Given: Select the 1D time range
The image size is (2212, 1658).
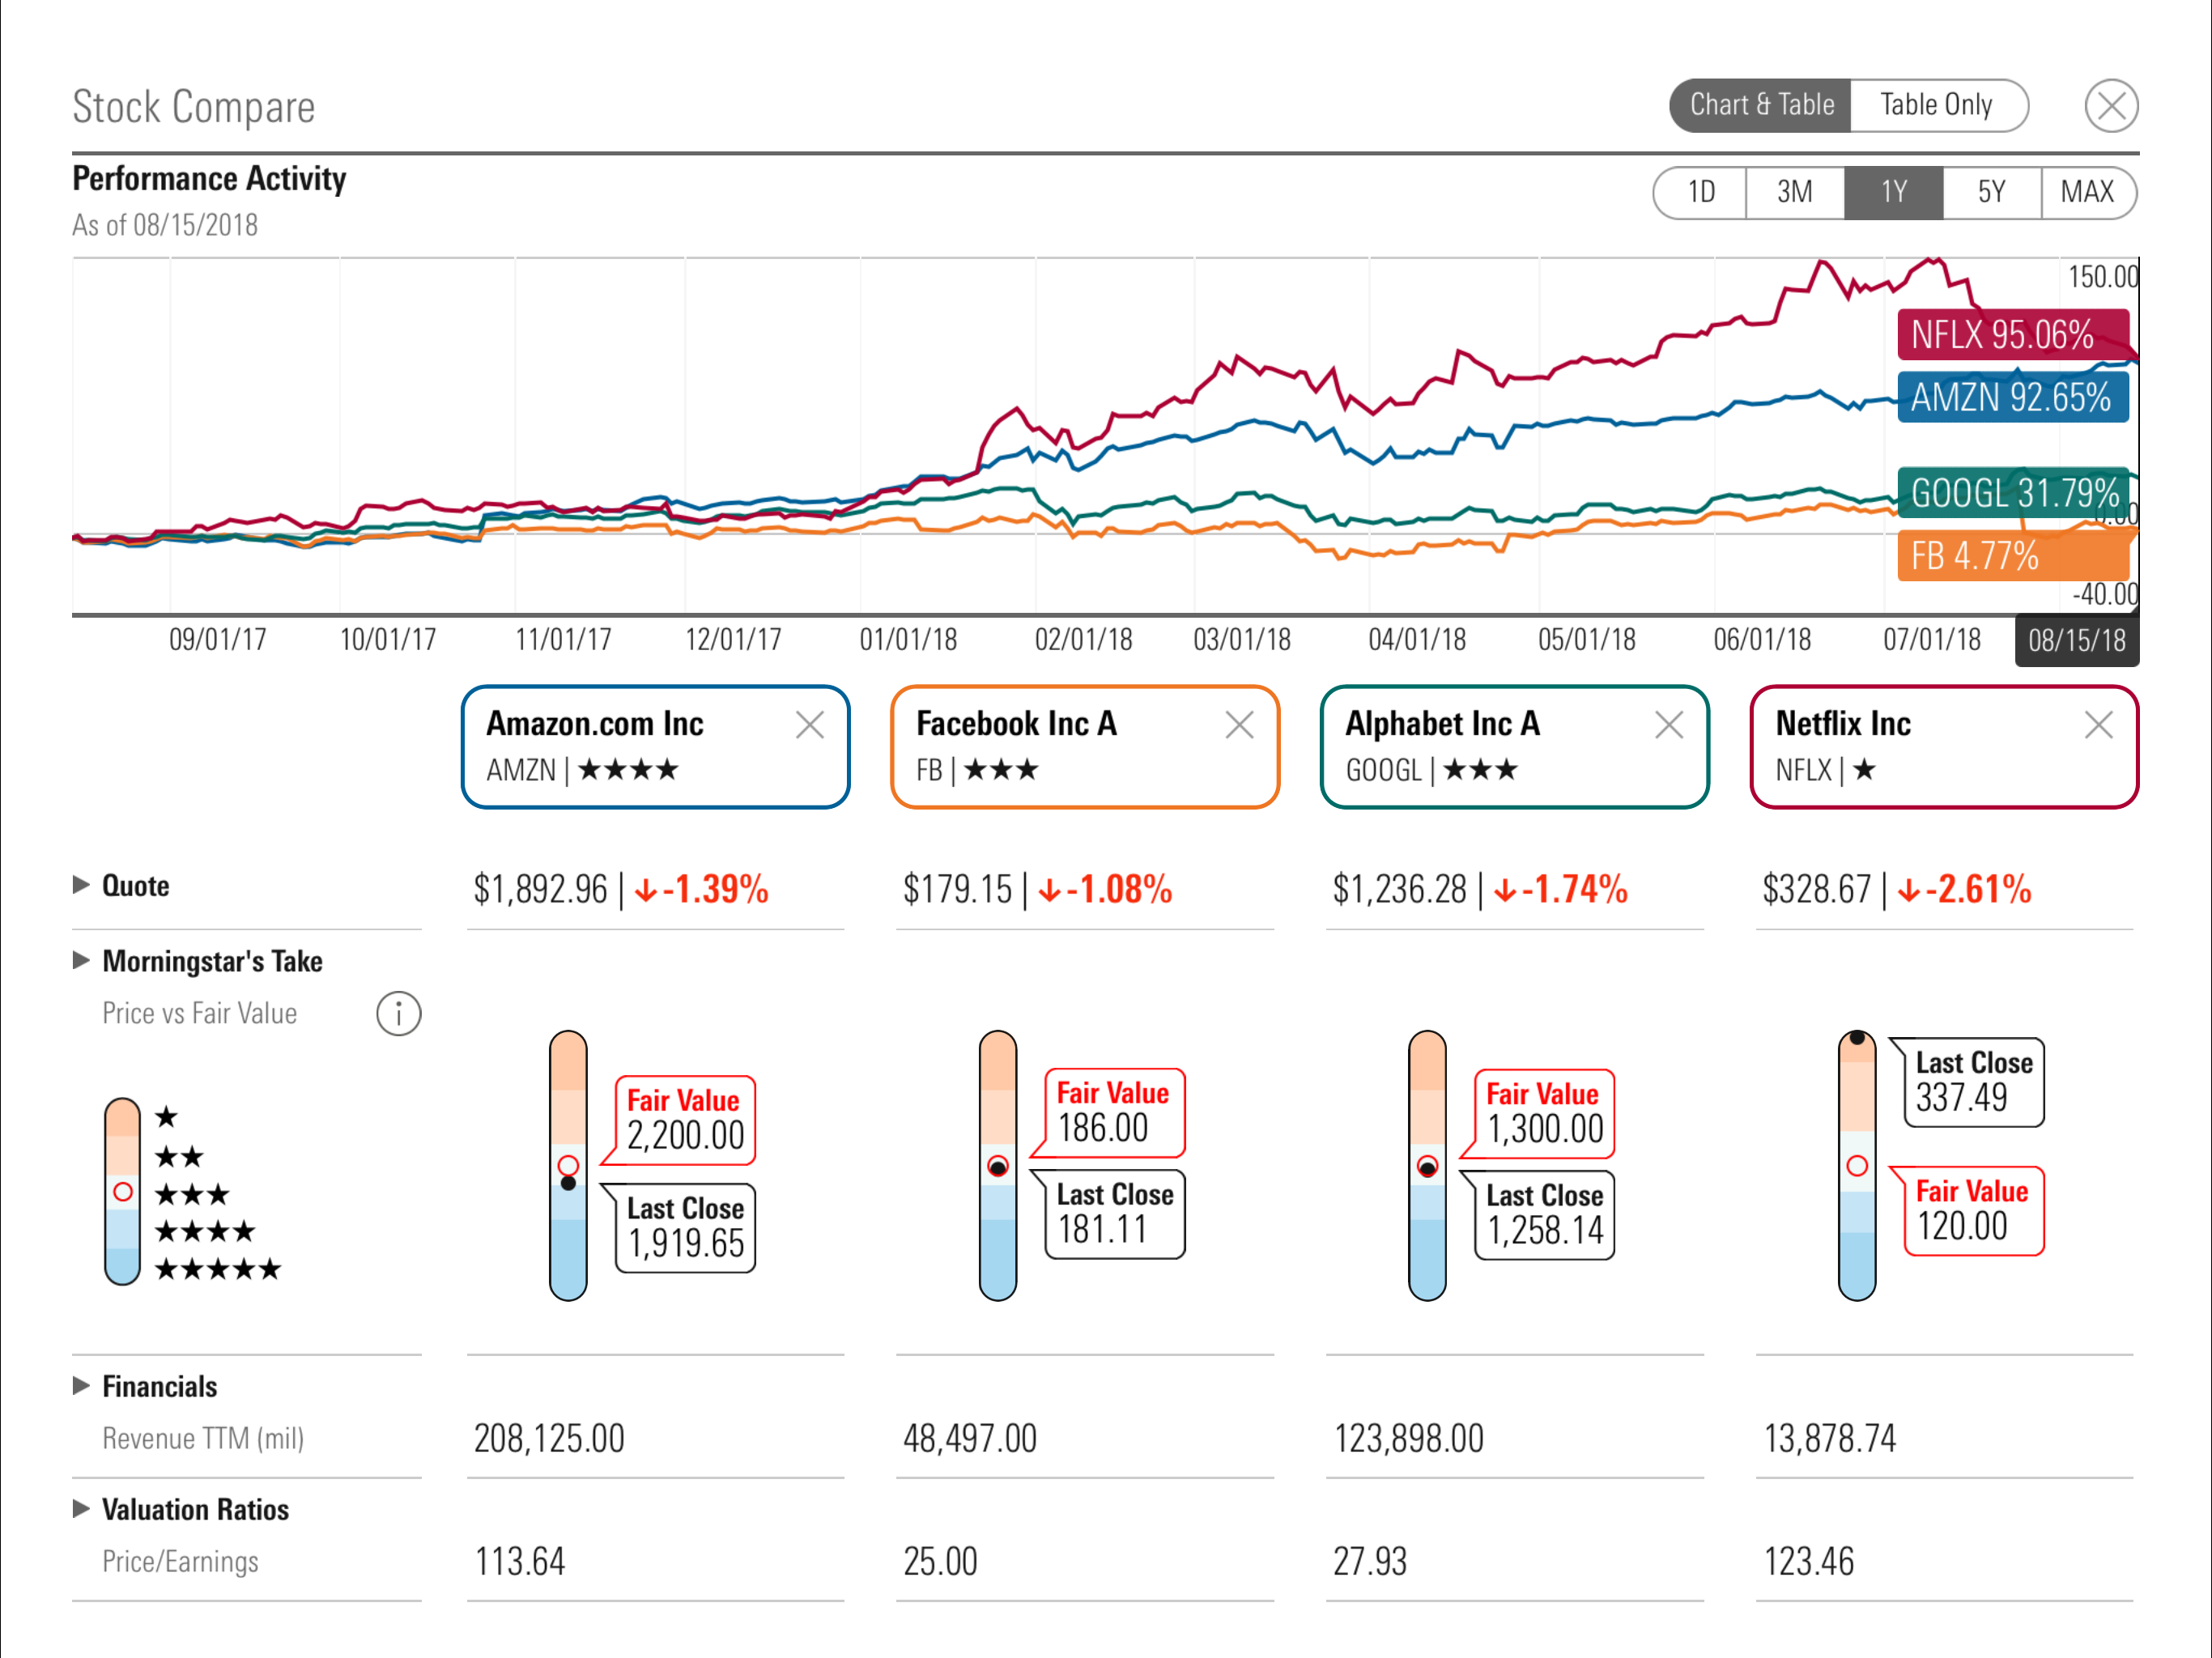Looking at the screenshot, I should click(x=1700, y=192).
